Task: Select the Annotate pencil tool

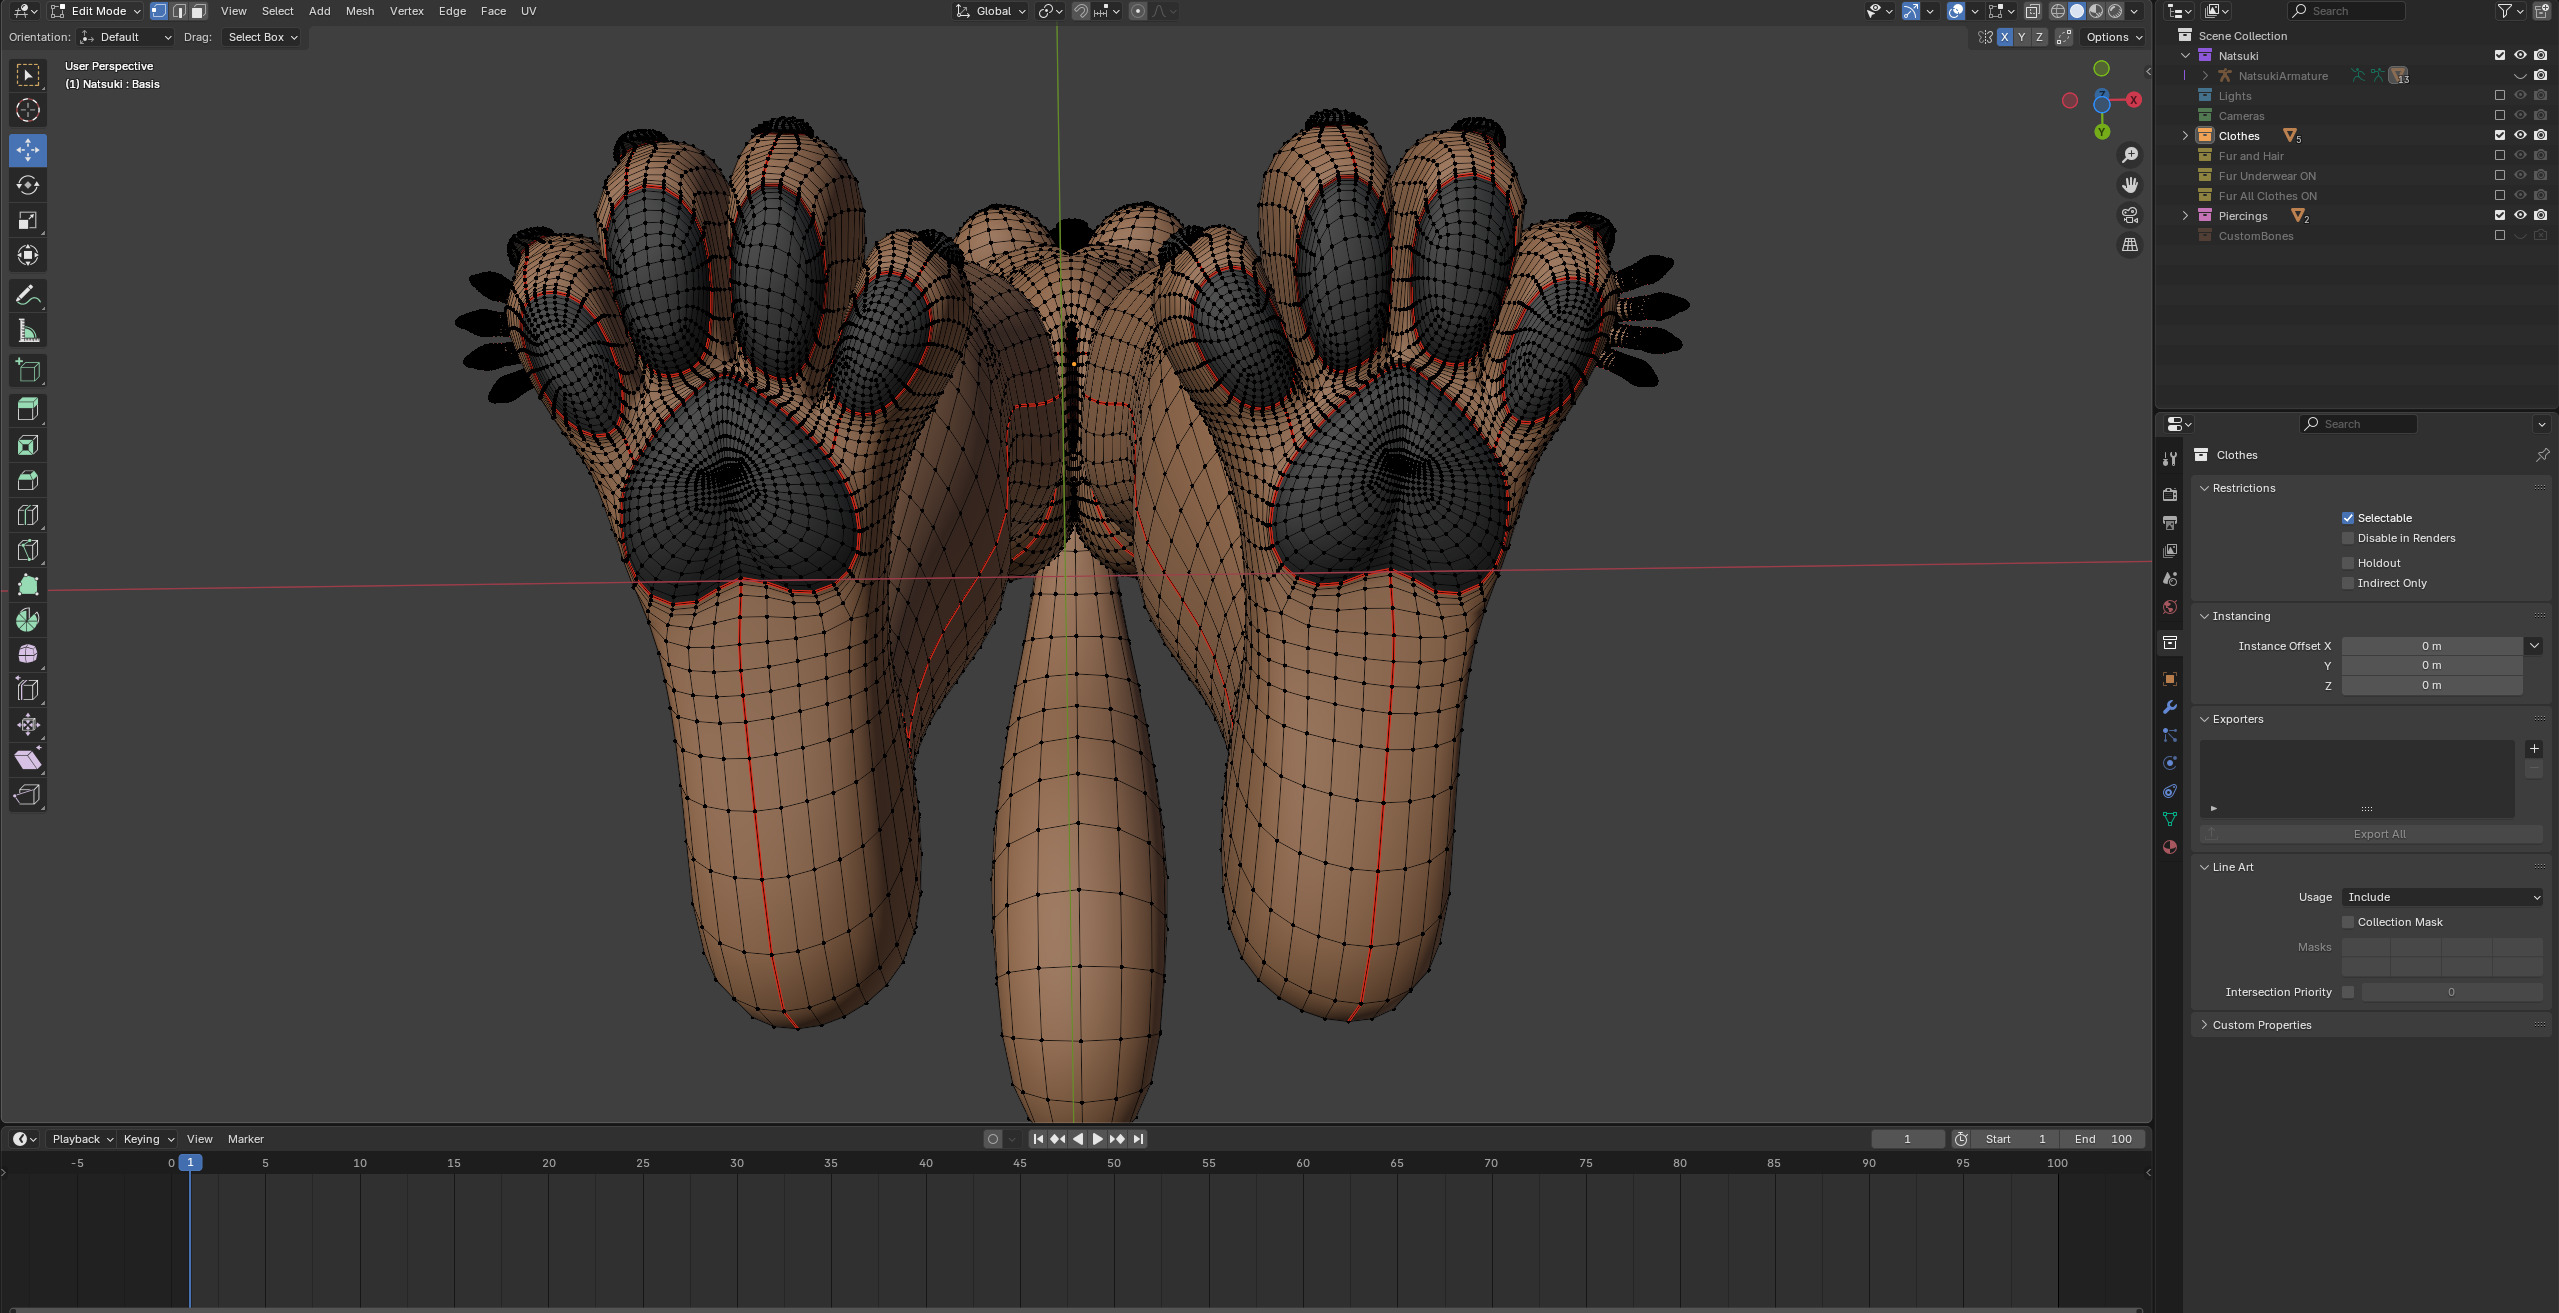Action: (x=28, y=296)
